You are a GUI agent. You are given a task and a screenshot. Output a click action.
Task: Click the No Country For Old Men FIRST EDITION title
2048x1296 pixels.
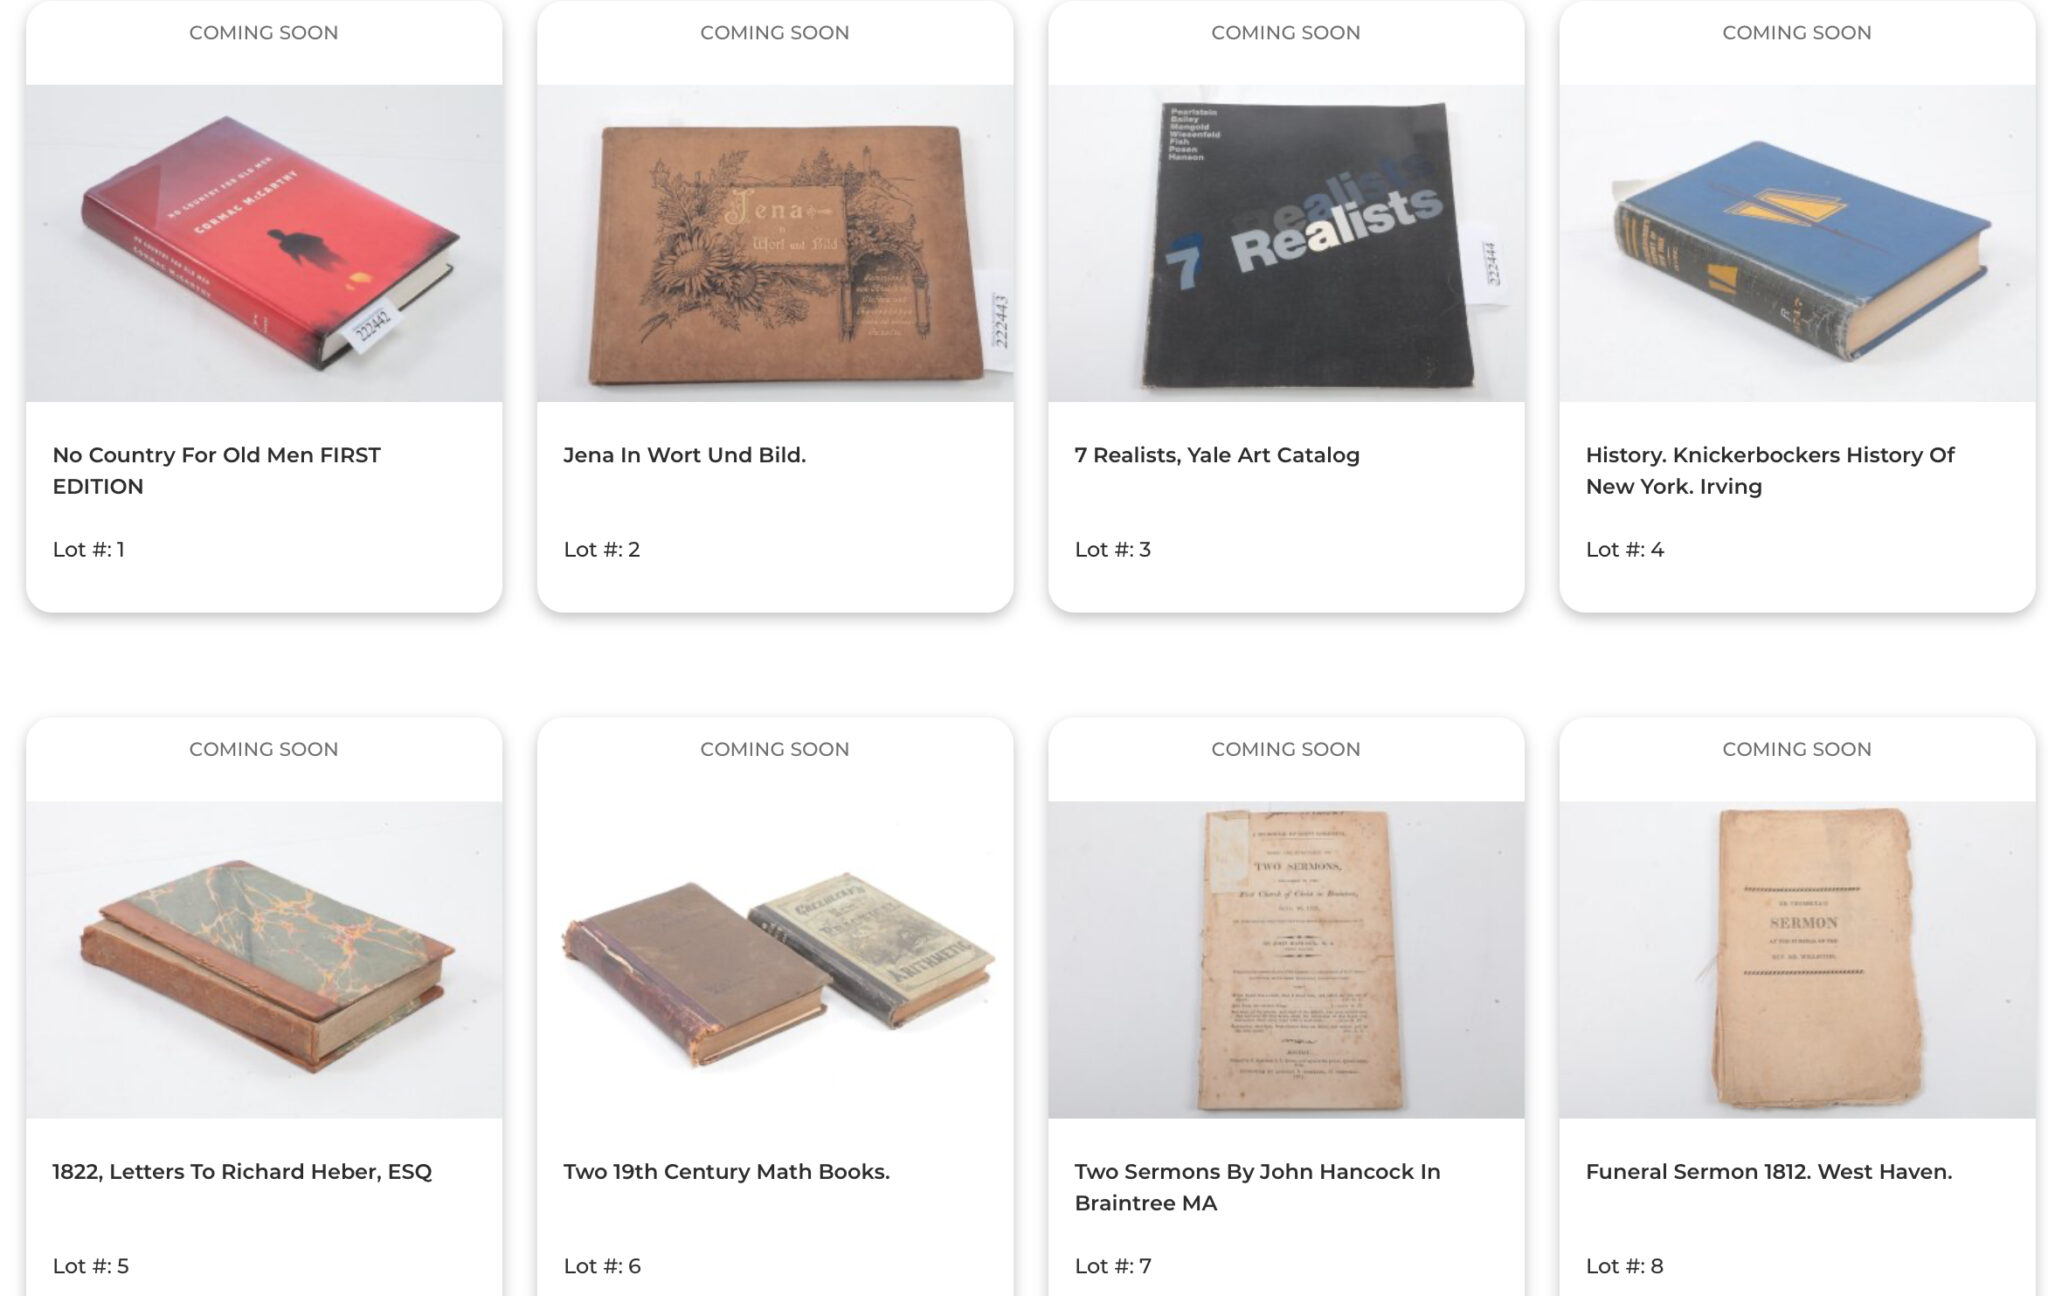pos(216,470)
